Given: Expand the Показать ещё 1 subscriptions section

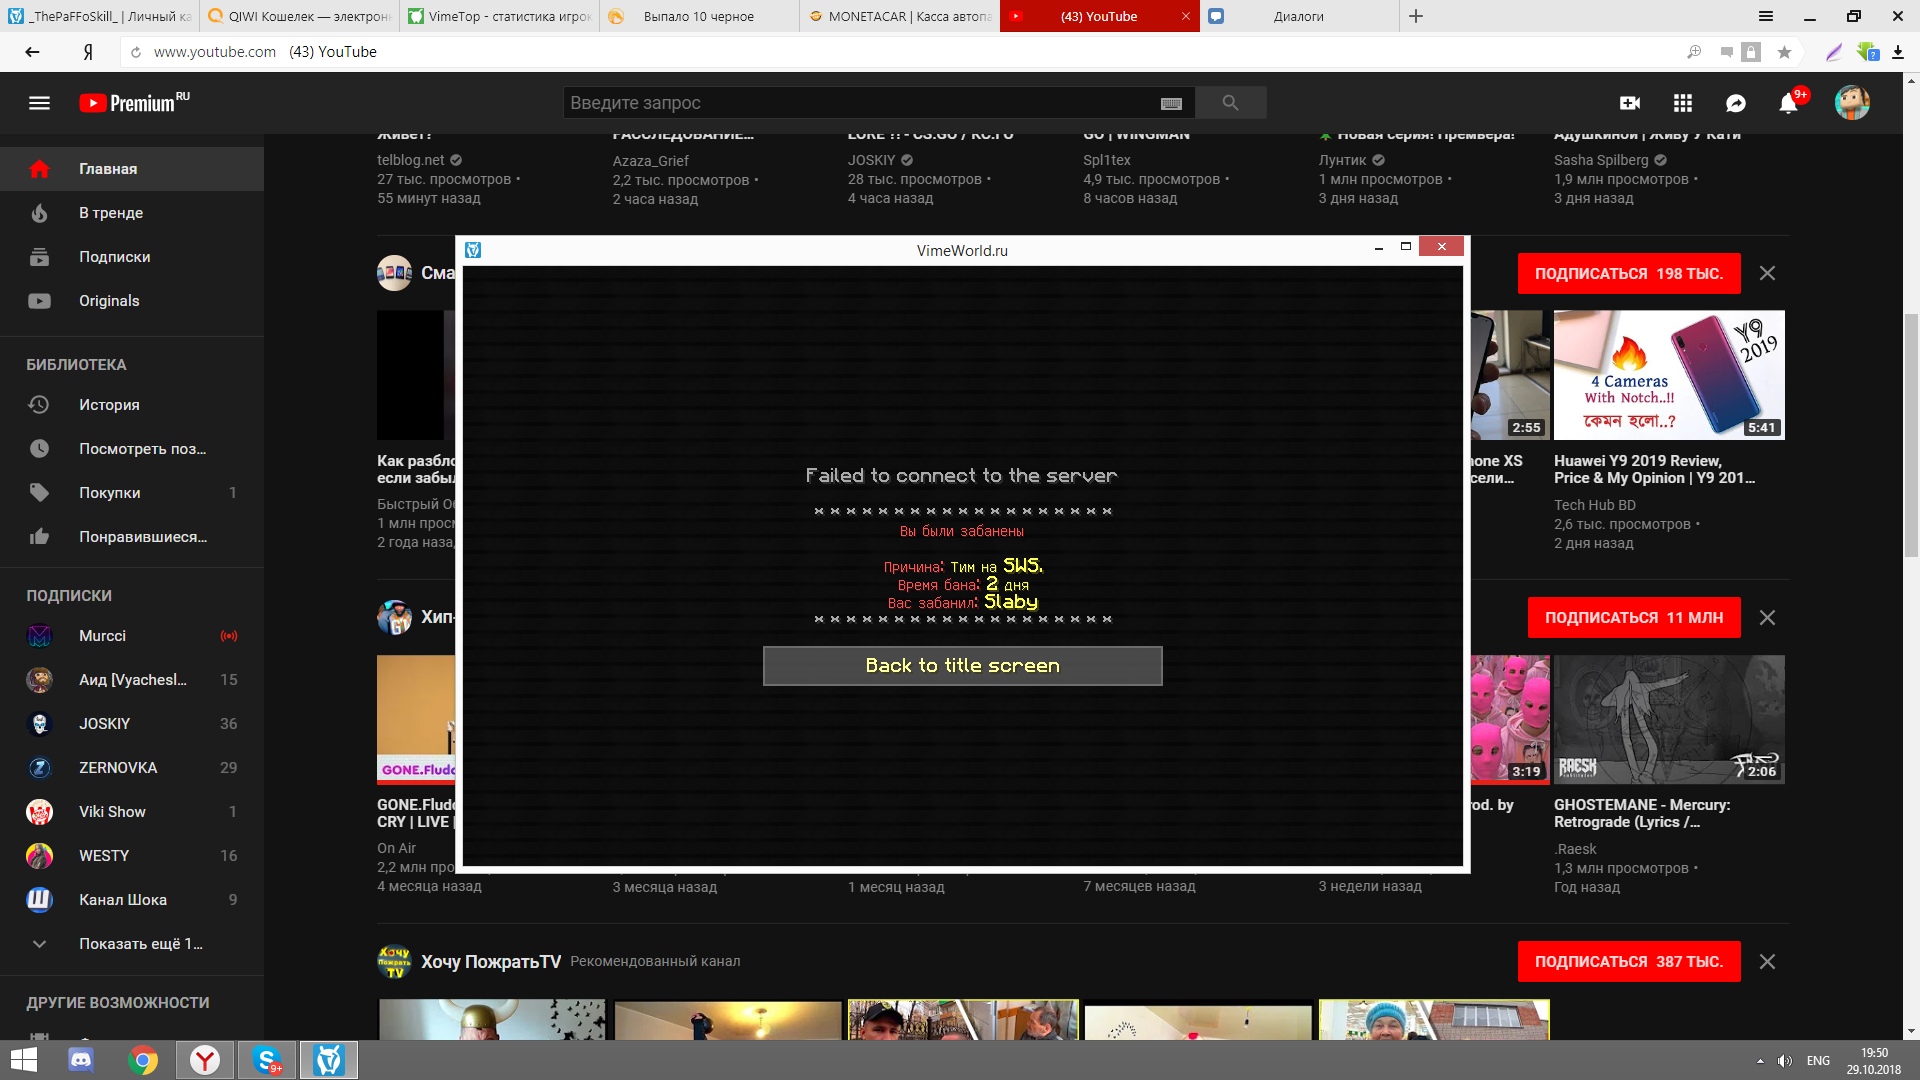Looking at the screenshot, I should 140,944.
